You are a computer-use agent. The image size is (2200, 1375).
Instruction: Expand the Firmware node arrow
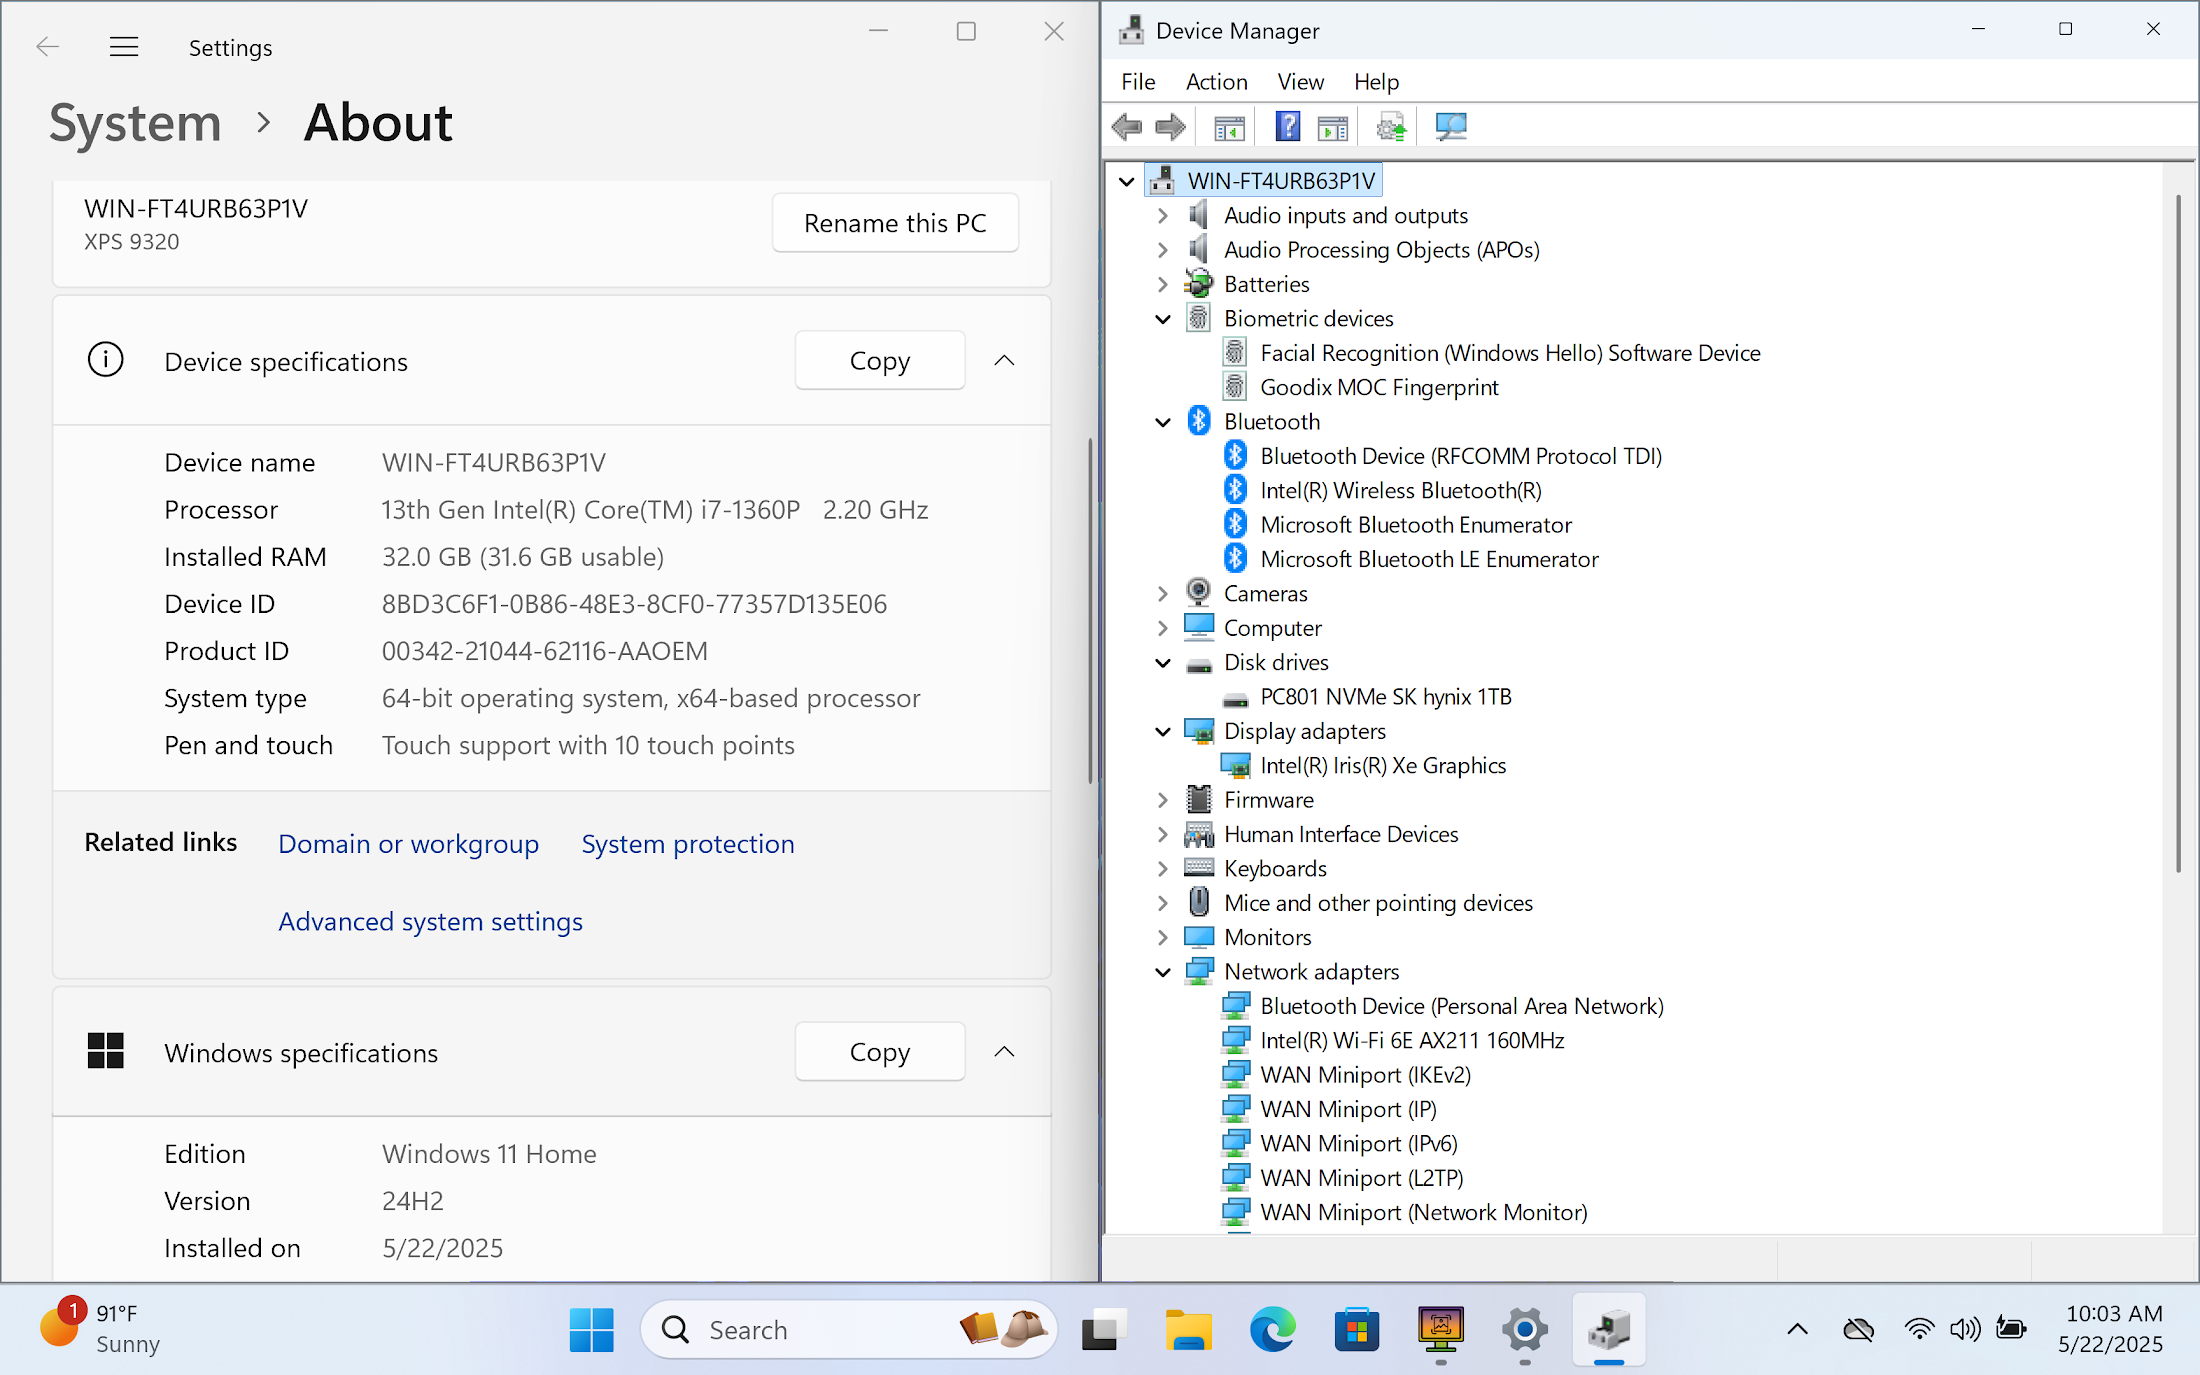[x=1162, y=800]
